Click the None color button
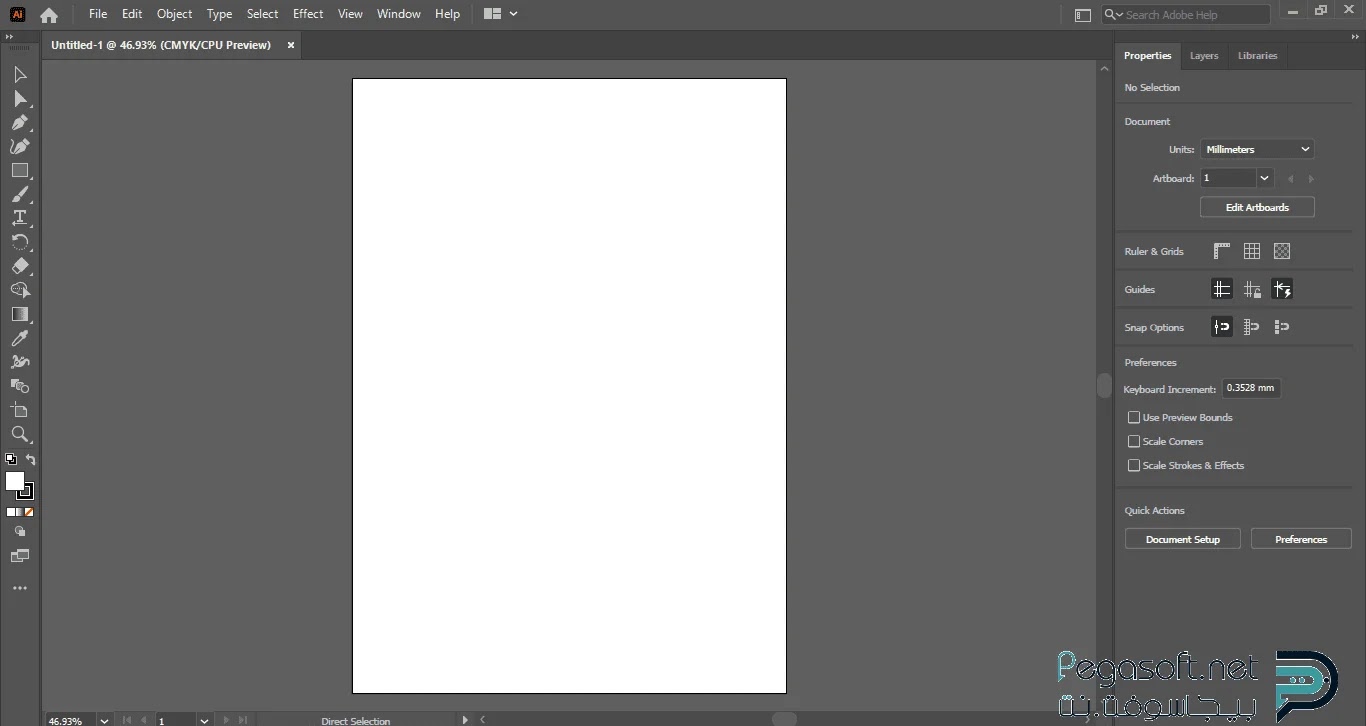Image resolution: width=1366 pixels, height=726 pixels. [x=30, y=512]
